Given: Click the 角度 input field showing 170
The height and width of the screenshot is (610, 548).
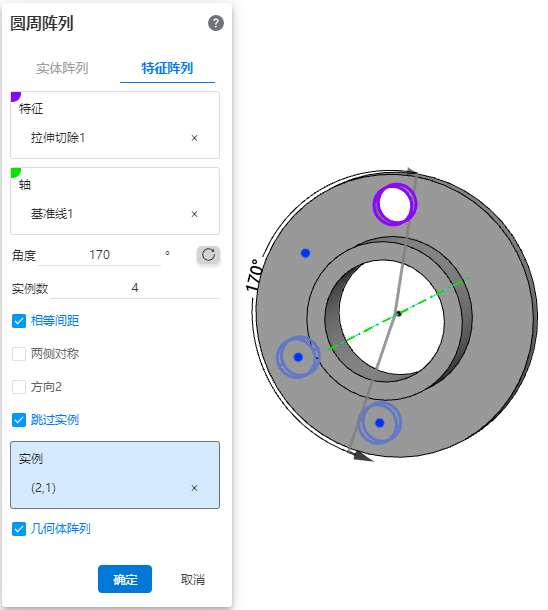Looking at the screenshot, I should coord(100,255).
